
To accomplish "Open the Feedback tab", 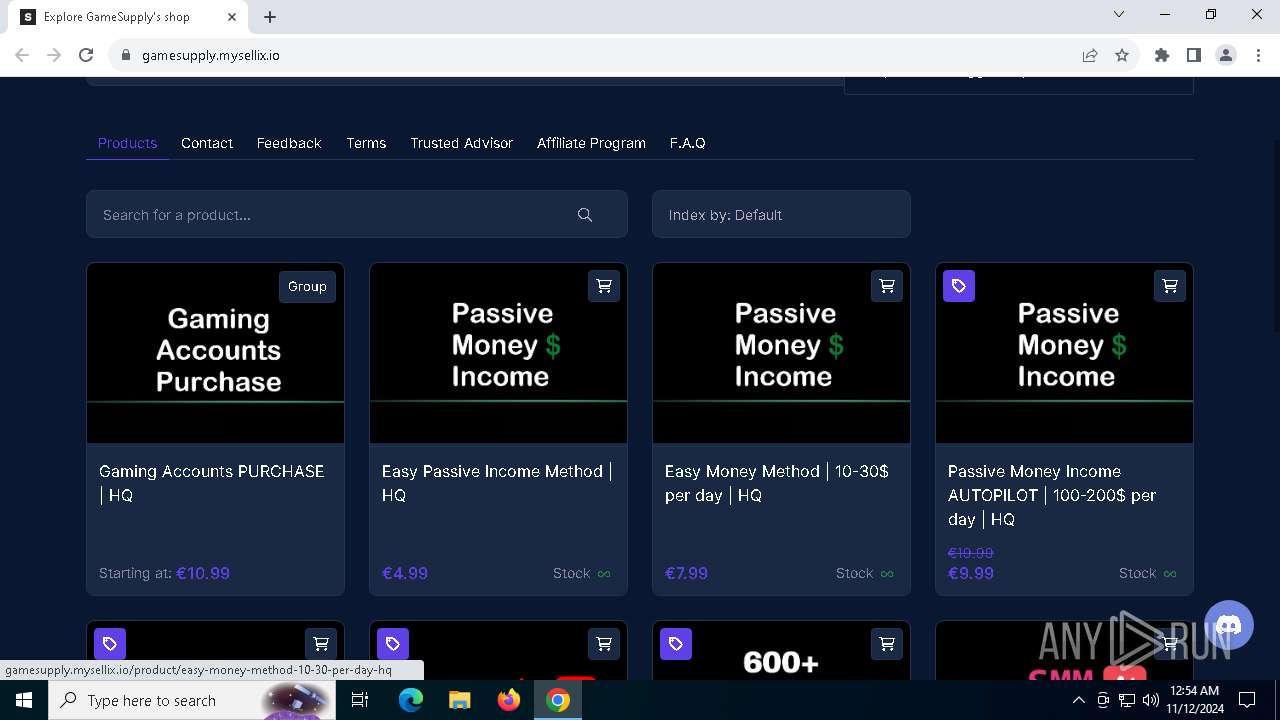I will pyautogui.click(x=289, y=143).
